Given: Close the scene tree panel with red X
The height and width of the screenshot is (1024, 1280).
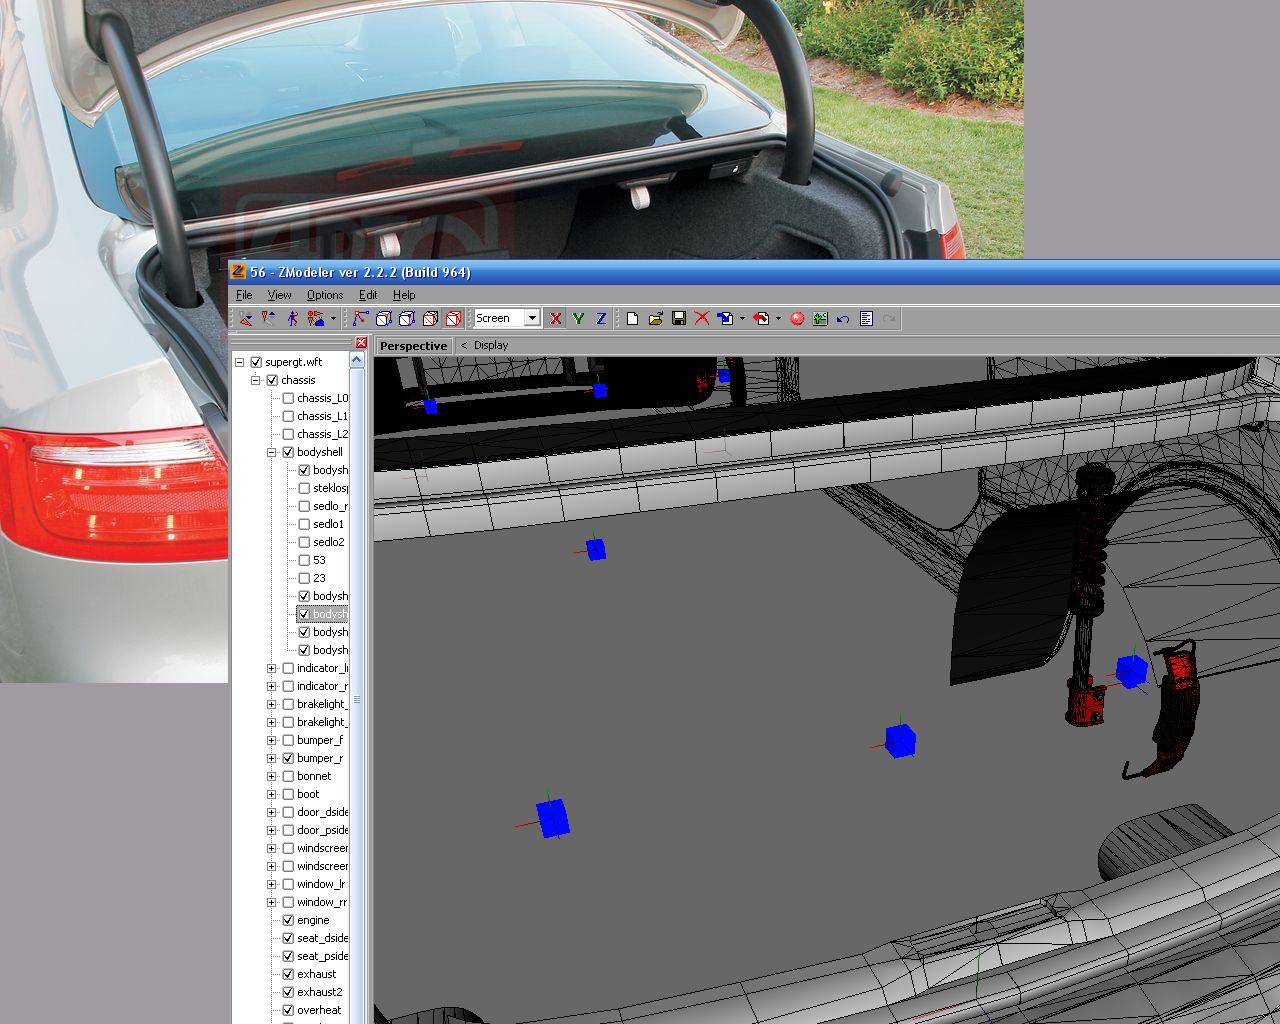Looking at the screenshot, I should pyautogui.click(x=361, y=343).
